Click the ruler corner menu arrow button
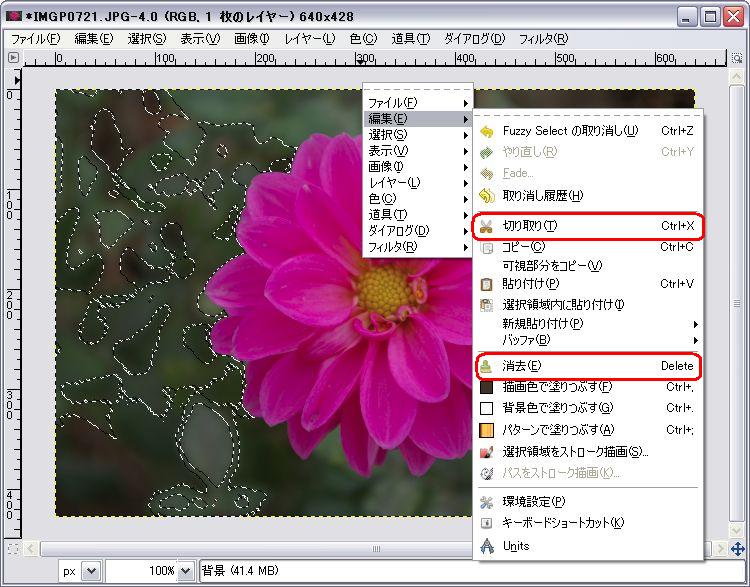Screen dimensions: 750x587 coord(13,58)
